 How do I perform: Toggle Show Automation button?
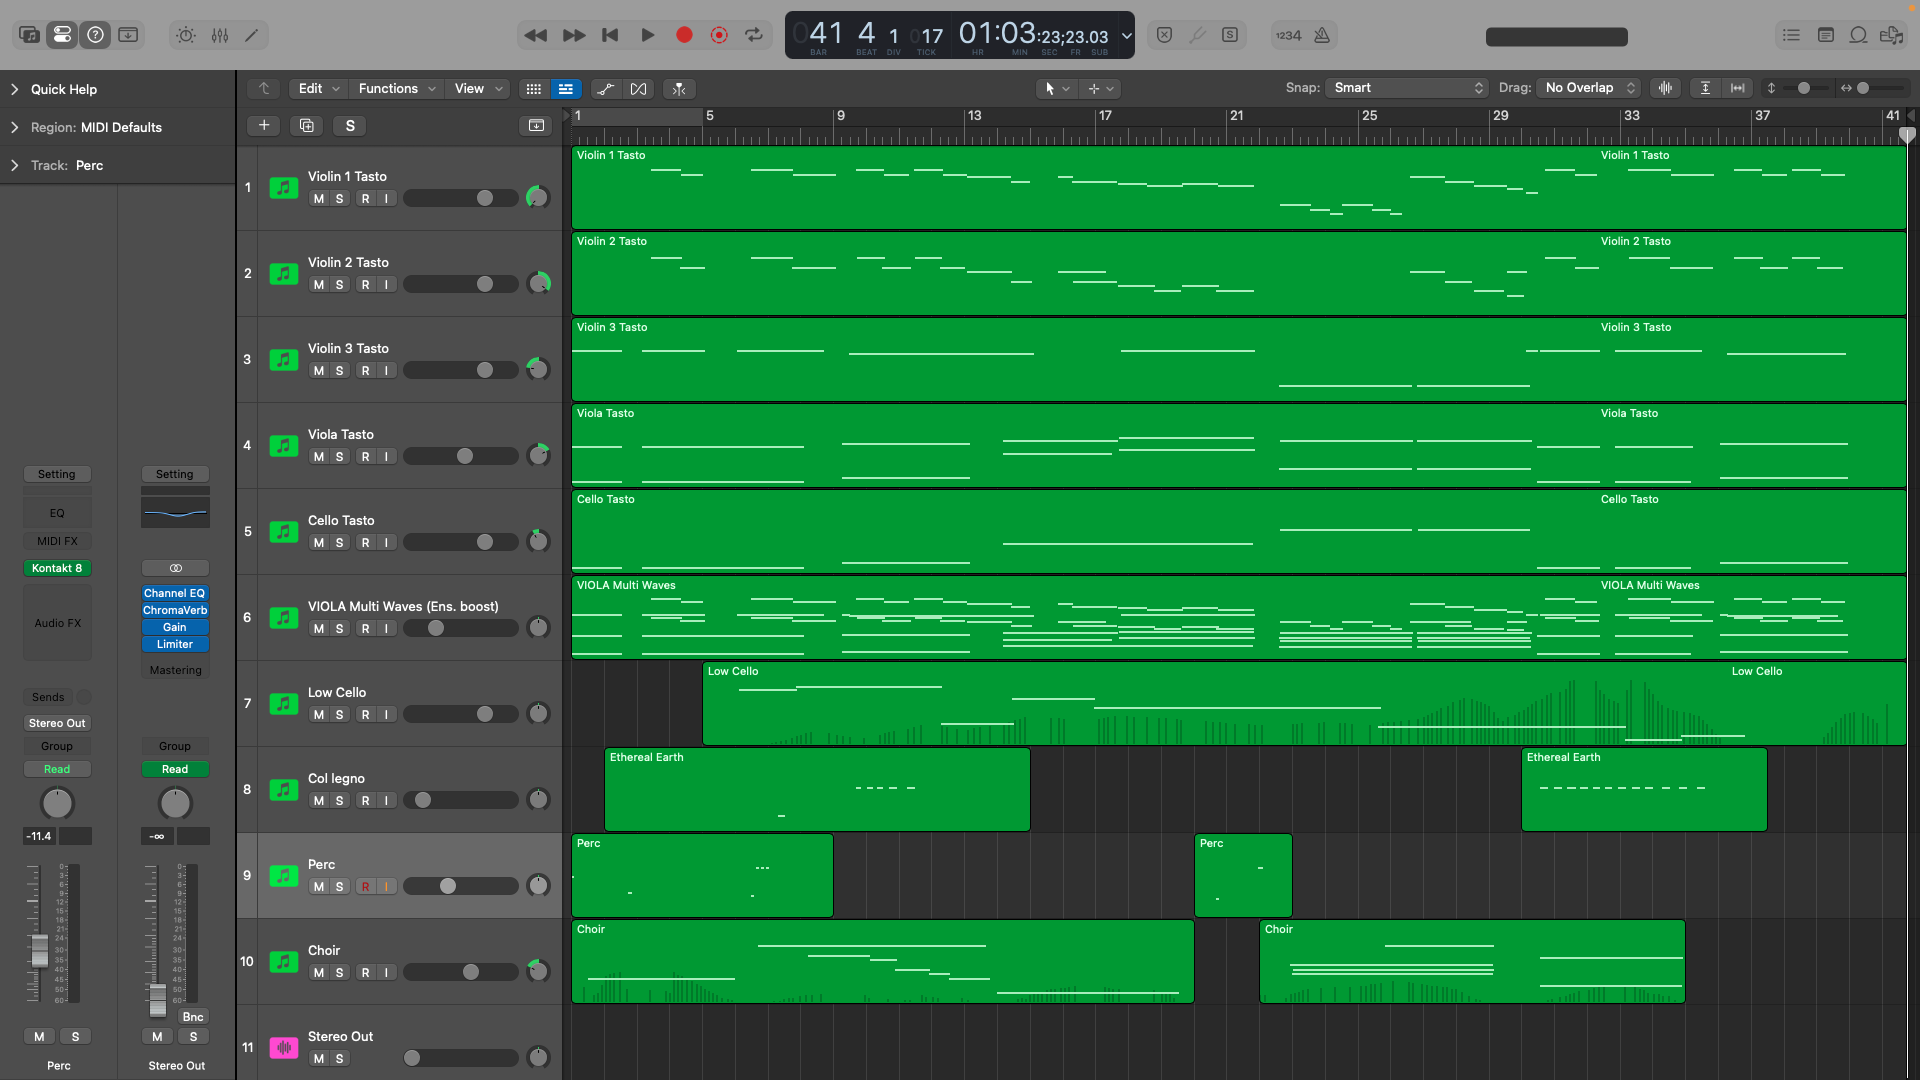606,89
